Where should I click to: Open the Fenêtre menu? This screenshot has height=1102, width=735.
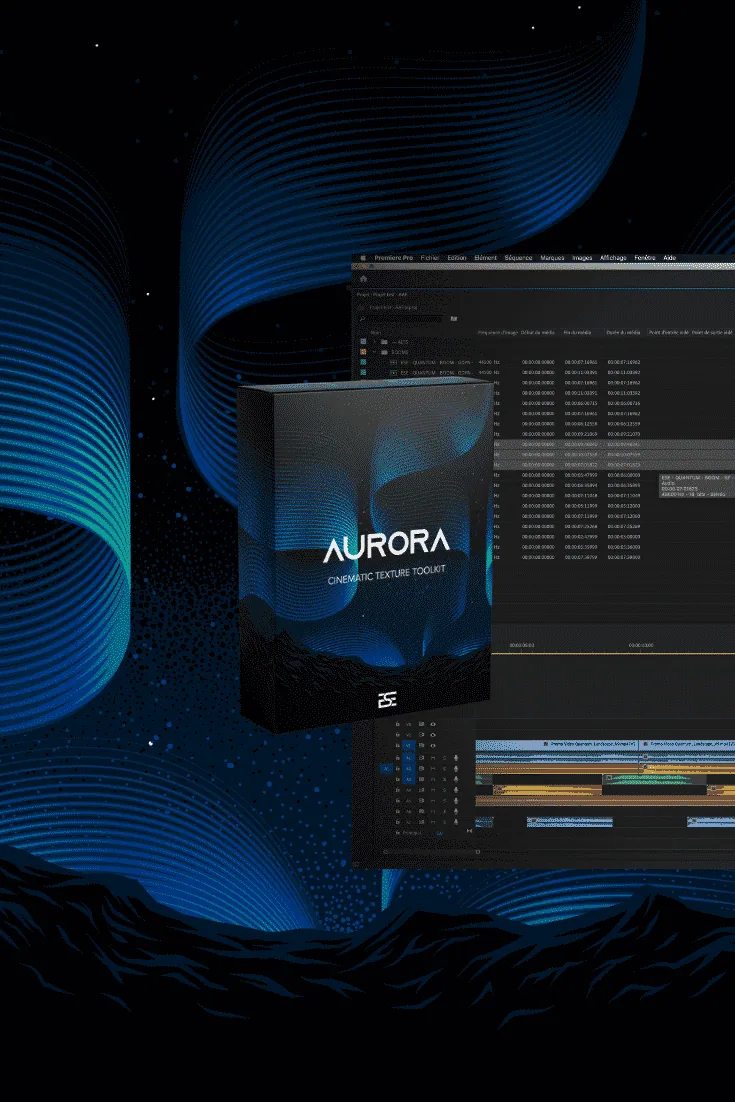click(x=645, y=258)
